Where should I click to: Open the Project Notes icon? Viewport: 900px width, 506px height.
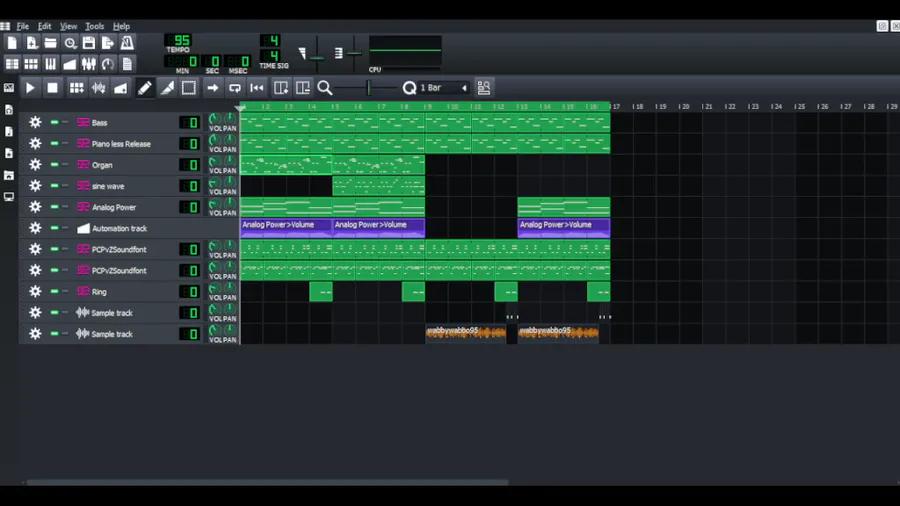coord(127,64)
